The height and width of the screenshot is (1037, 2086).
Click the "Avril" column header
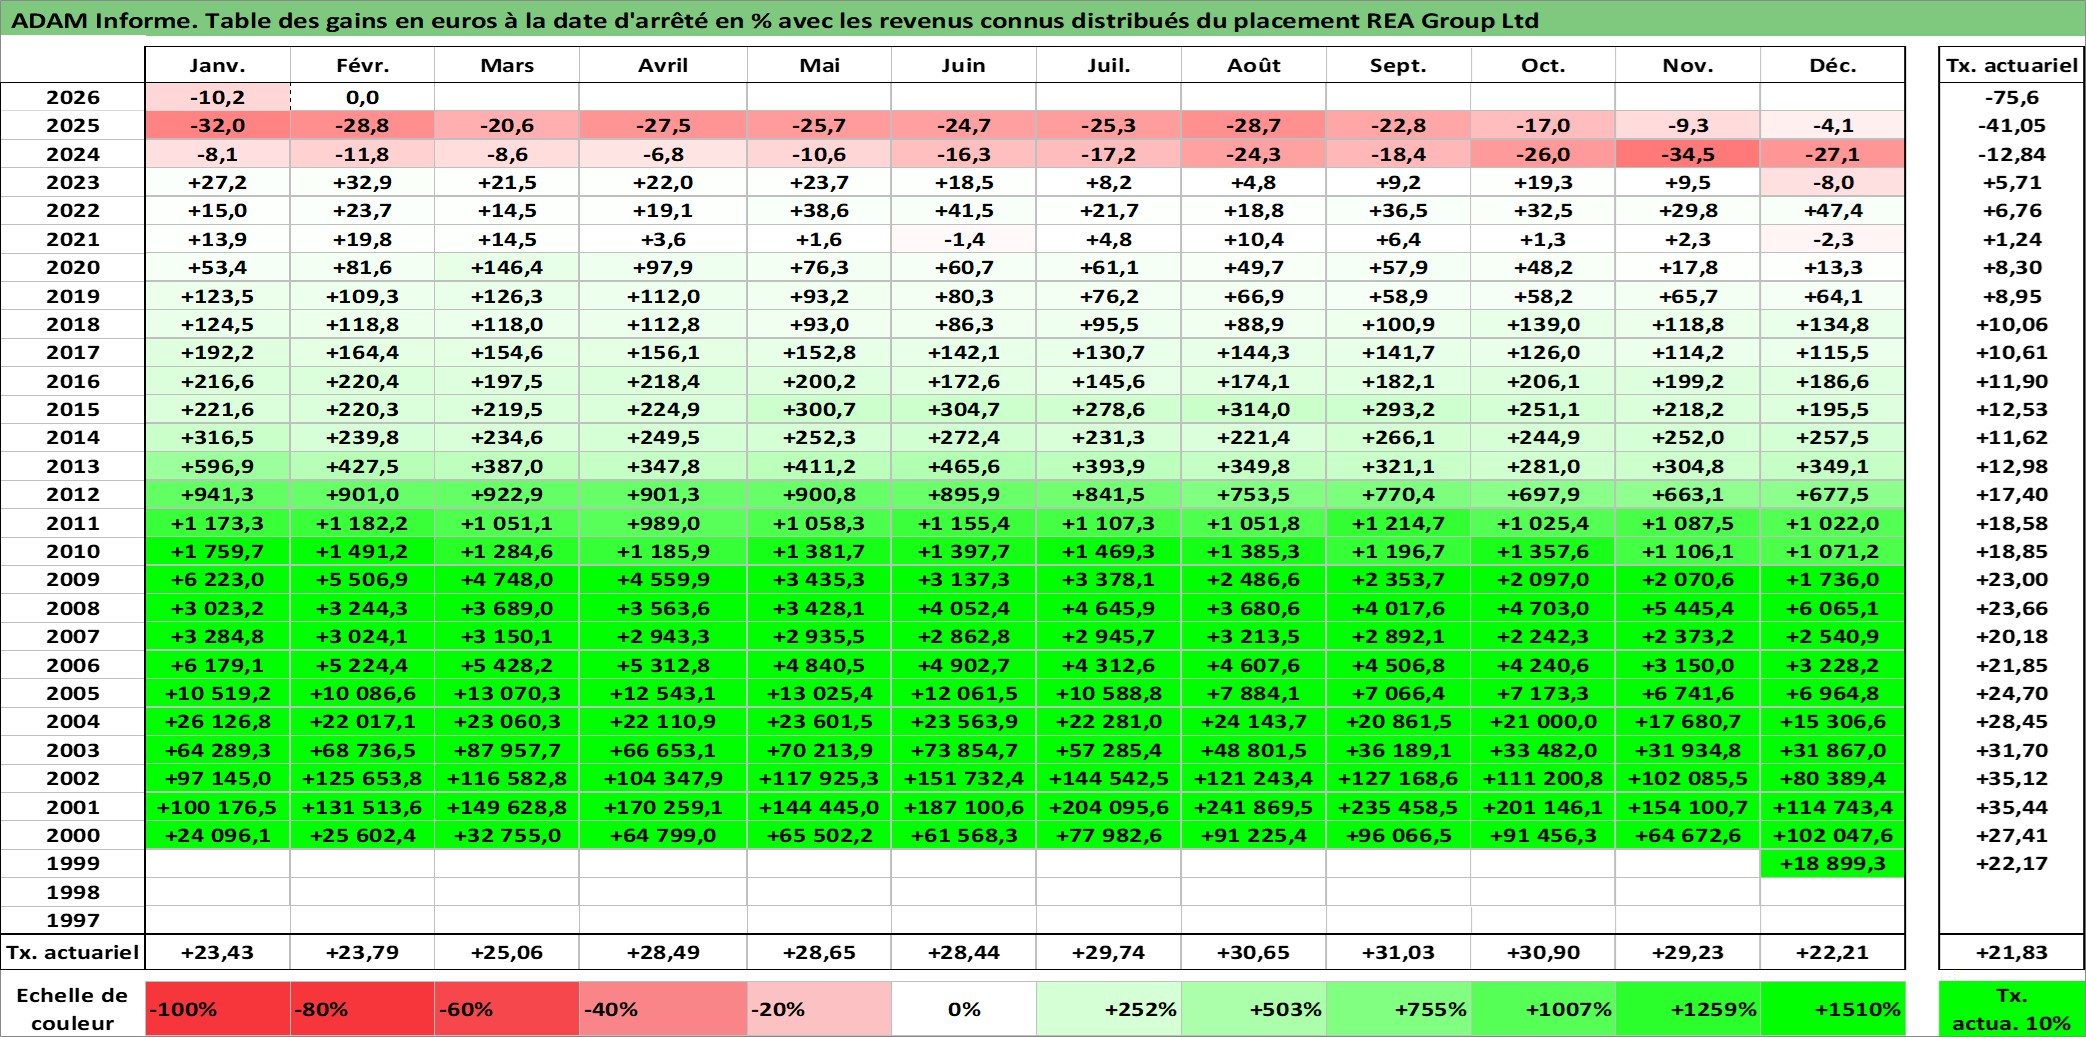click(x=663, y=66)
